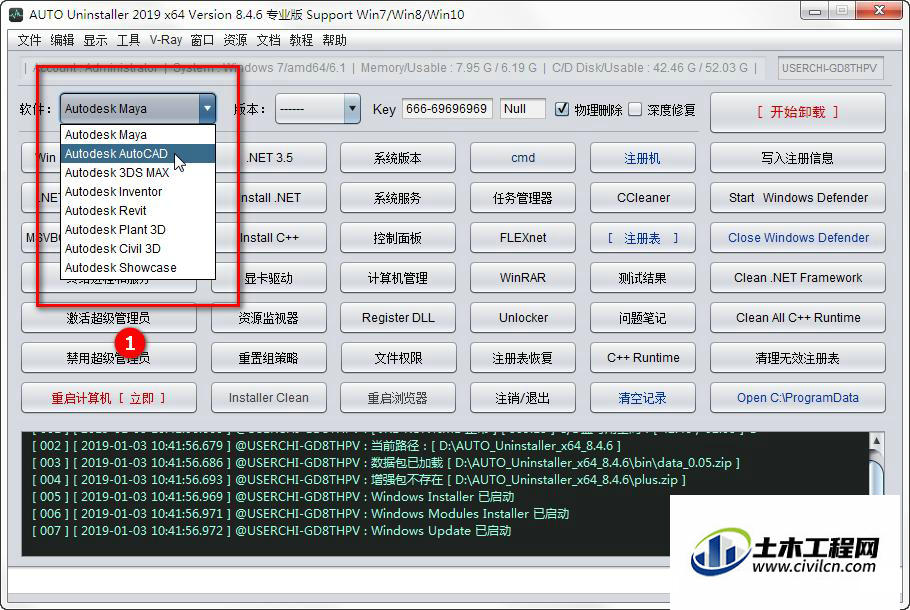Pick Autodesk Civil 3D option
The image size is (910, 610).
(138, 249)
